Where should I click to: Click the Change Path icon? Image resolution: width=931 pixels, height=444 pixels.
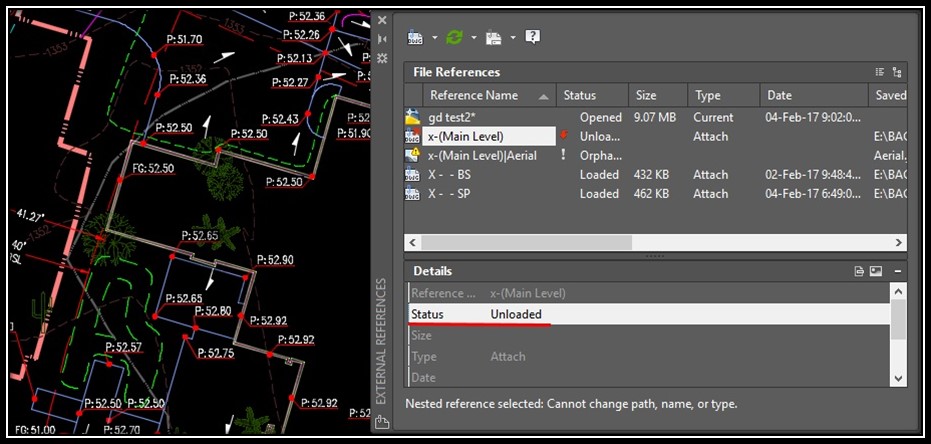493,37
